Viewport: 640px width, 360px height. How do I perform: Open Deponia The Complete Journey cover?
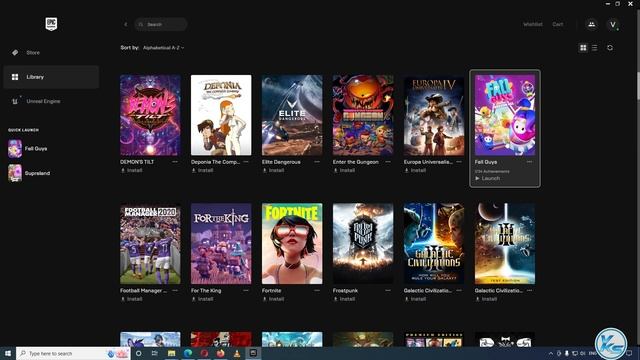(221, 115)
